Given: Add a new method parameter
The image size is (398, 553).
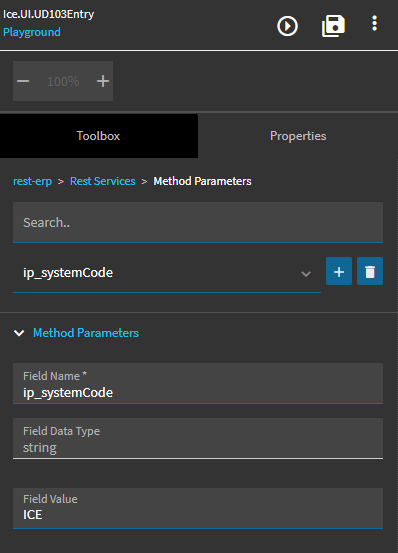Looking at the screenshot, I should coord(339,271).
